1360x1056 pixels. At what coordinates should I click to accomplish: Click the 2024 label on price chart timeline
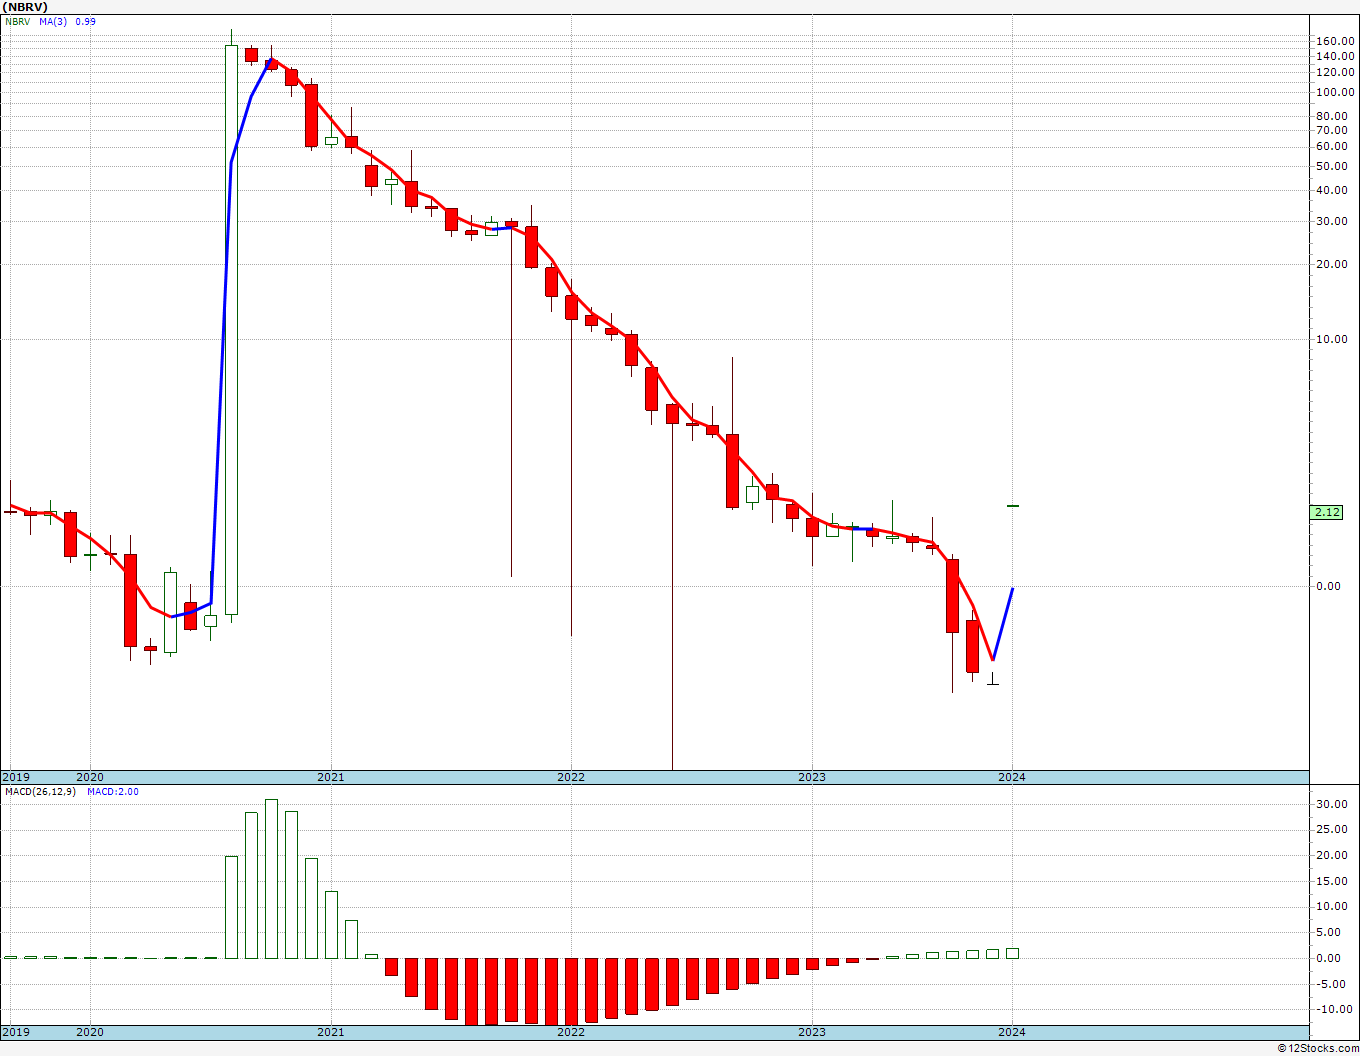pos(1012,777)
